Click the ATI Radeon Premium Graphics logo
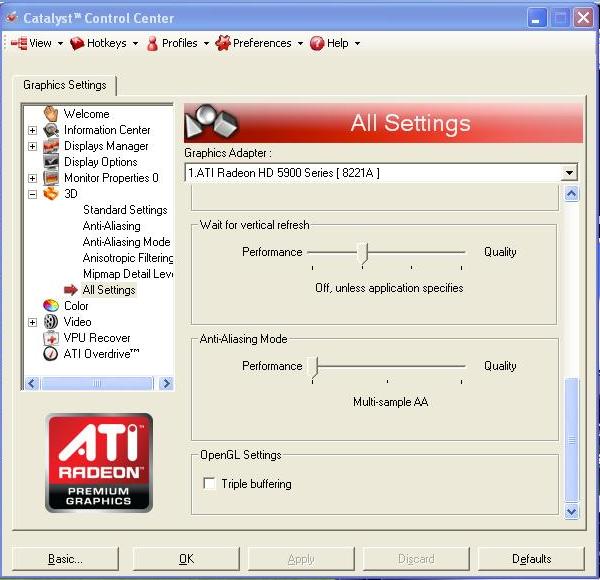The width and height of the screenshot is (600, 580). coord(99,462)
